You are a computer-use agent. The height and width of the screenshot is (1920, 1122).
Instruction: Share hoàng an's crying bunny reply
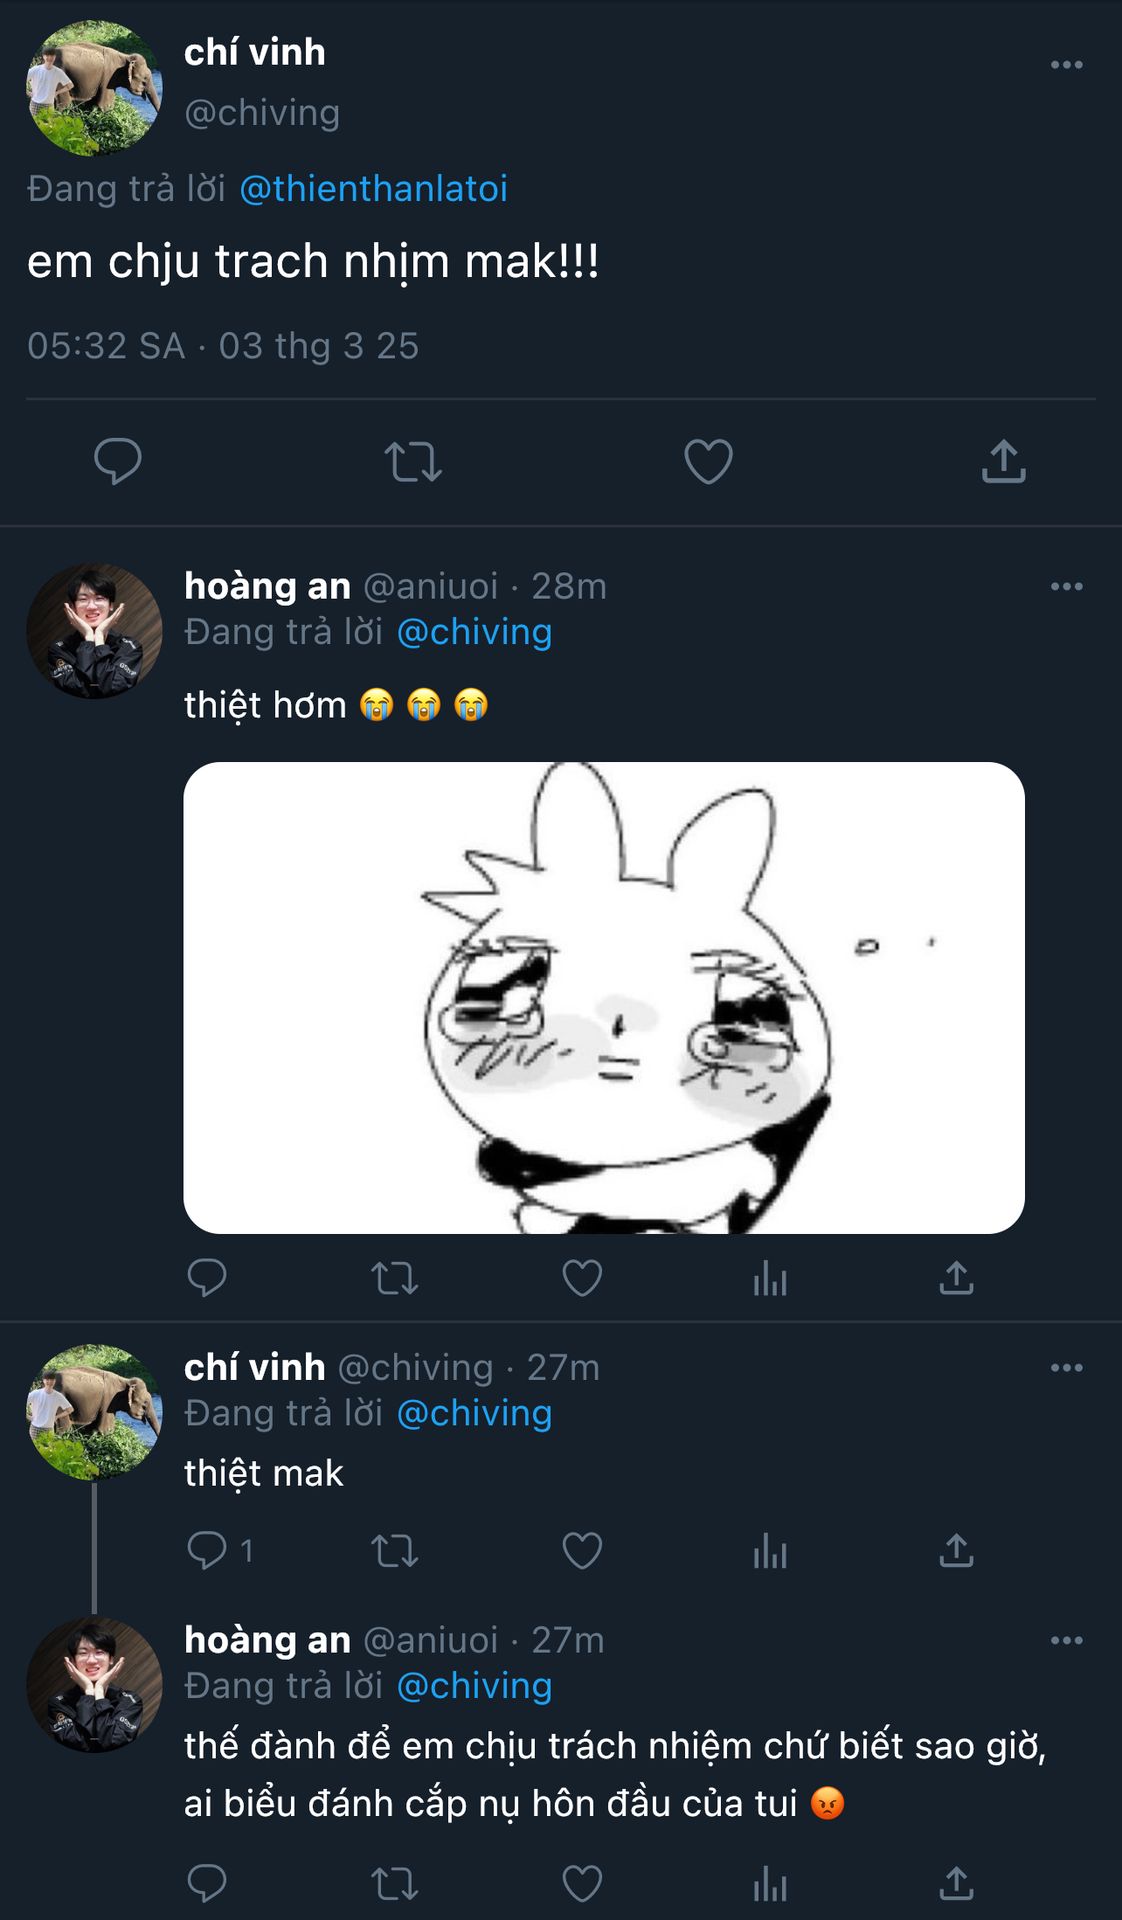(956, 1278)
